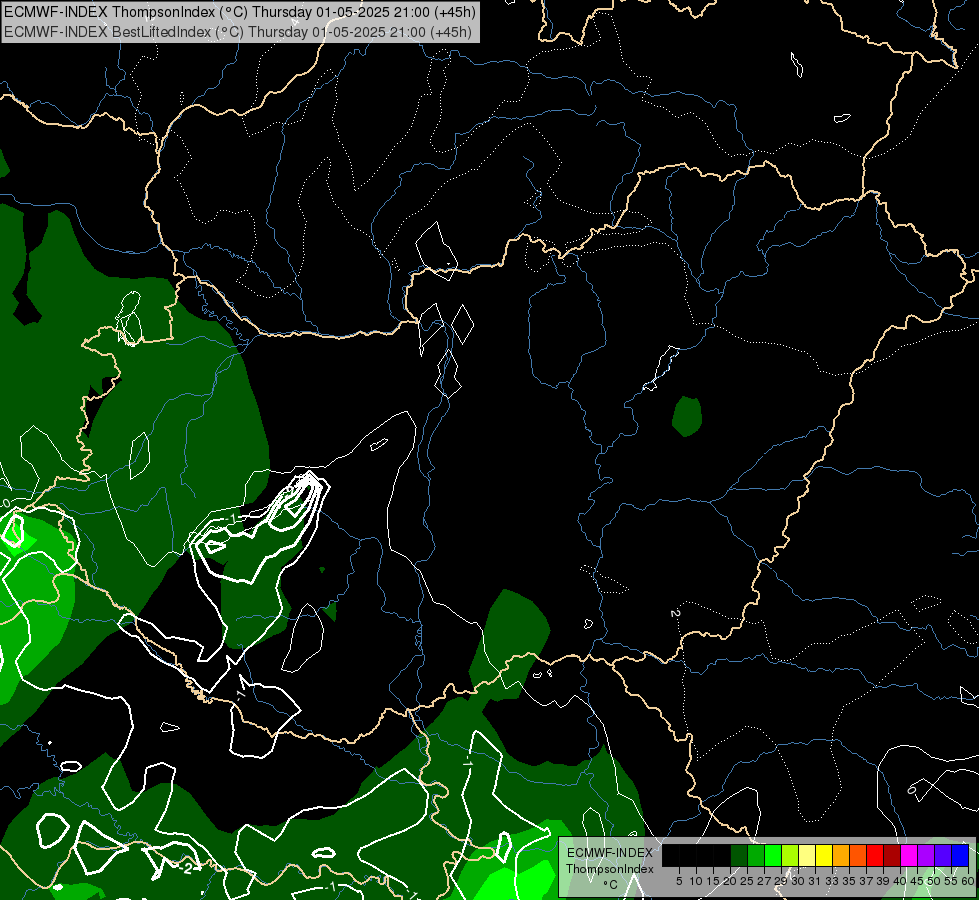This screenshot has height=900, width=979.
Task: Click the dark green 20–25 legend swatch
Action: point(739,856)
